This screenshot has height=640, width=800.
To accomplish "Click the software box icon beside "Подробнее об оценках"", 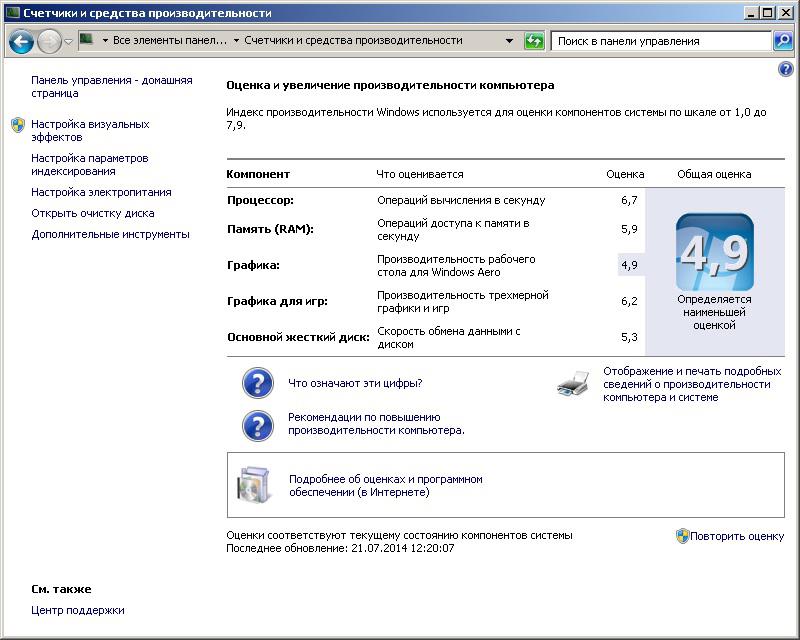I will click(254, 486).
